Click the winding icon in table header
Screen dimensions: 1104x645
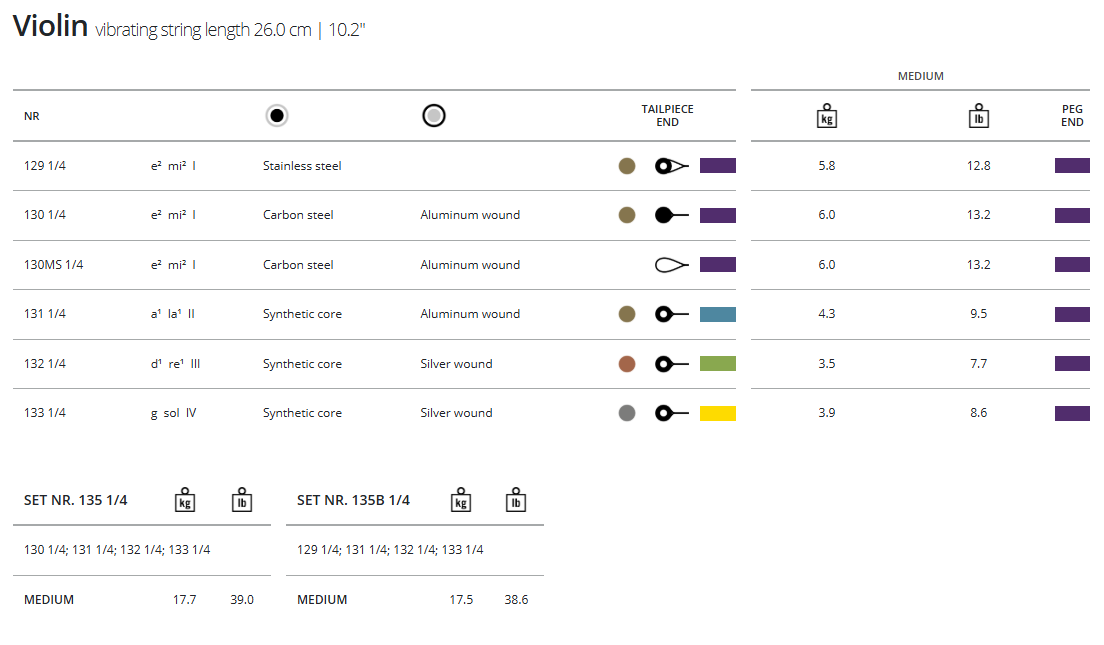(433, 116)
